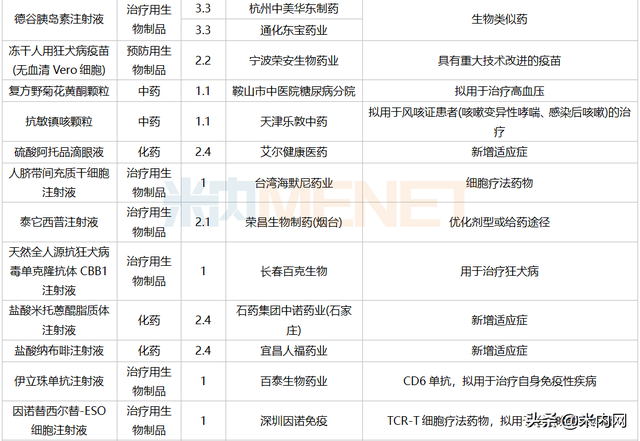Screen dimensions: 640x441
Task: Select '治疗用生物制品' in the 长春百克生物 row
Action: click(x=149, y=271)
